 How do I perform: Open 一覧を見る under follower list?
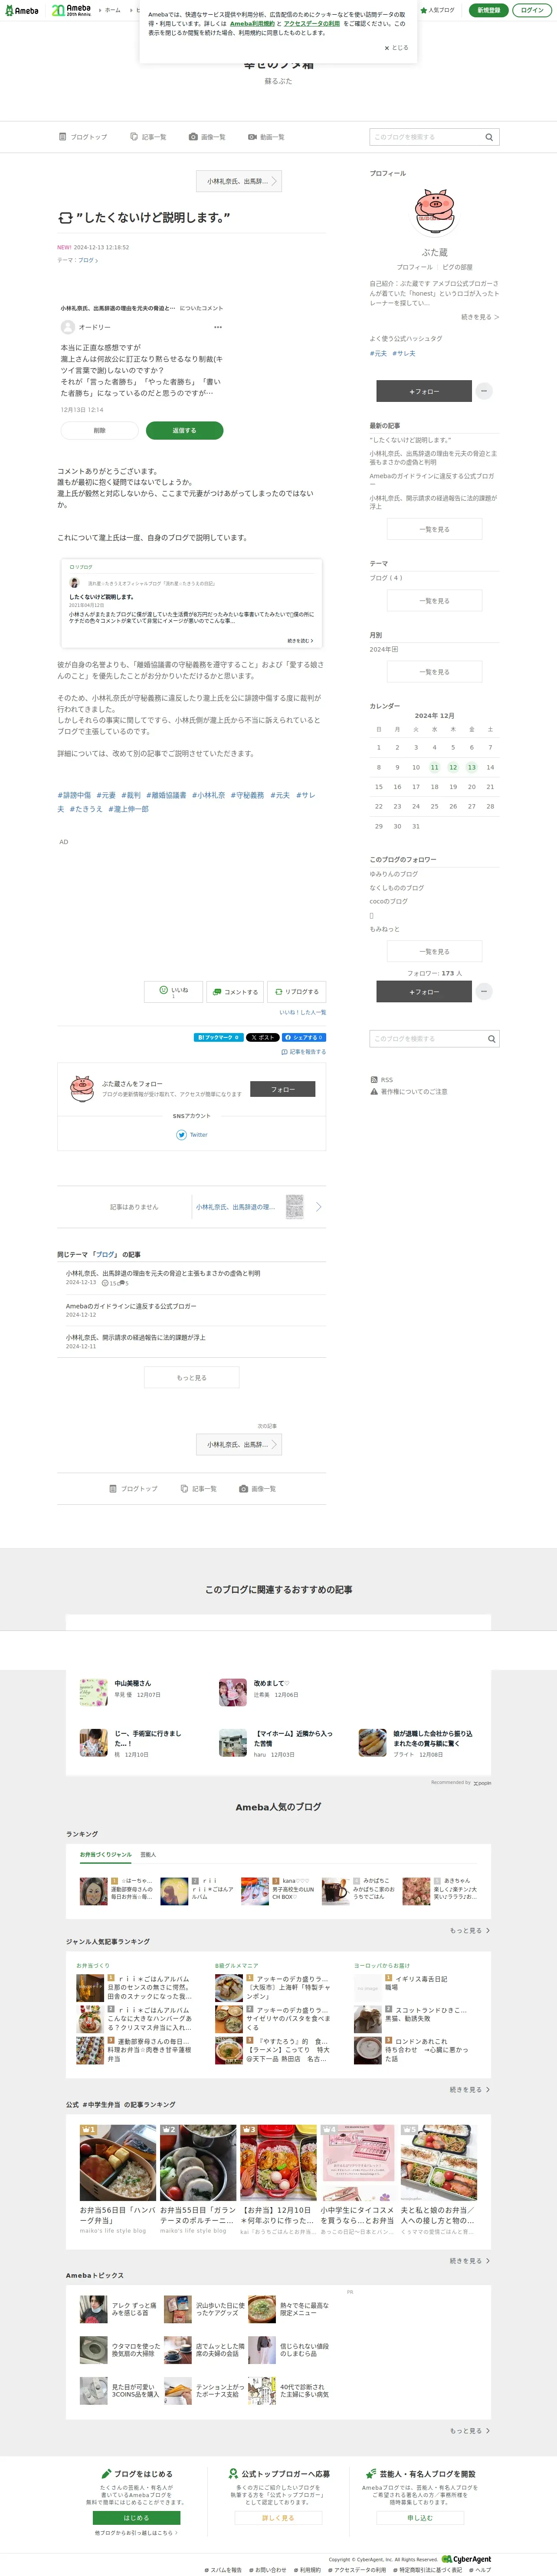click(x=434, y=951)
